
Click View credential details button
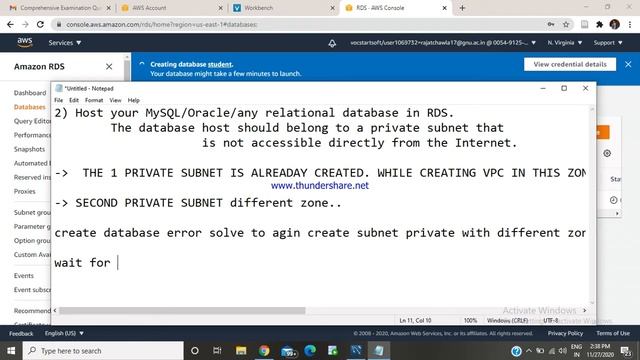click(570, 64)
